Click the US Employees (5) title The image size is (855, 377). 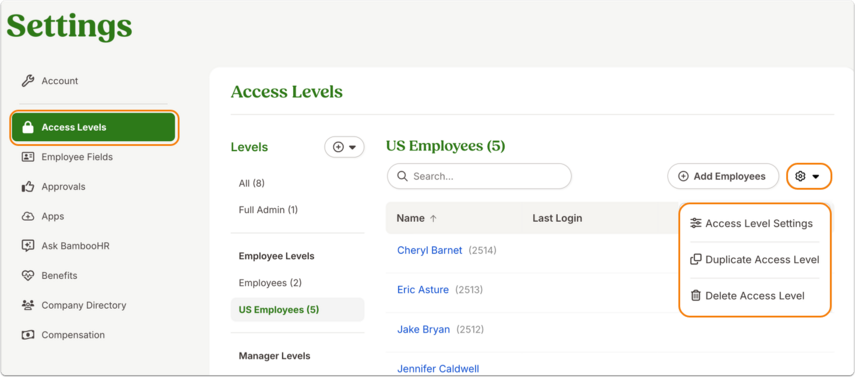point(445,146)
